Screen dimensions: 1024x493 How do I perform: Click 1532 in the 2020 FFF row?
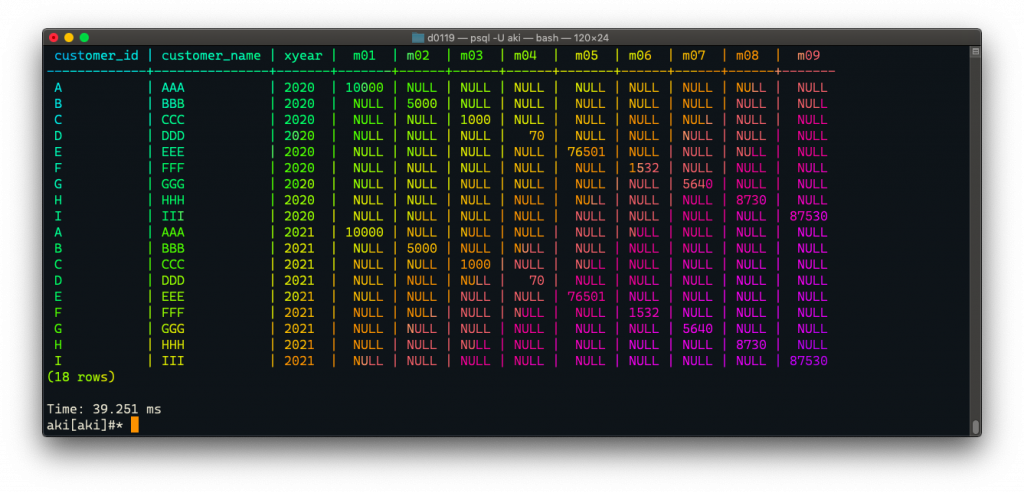pos(644,168)
